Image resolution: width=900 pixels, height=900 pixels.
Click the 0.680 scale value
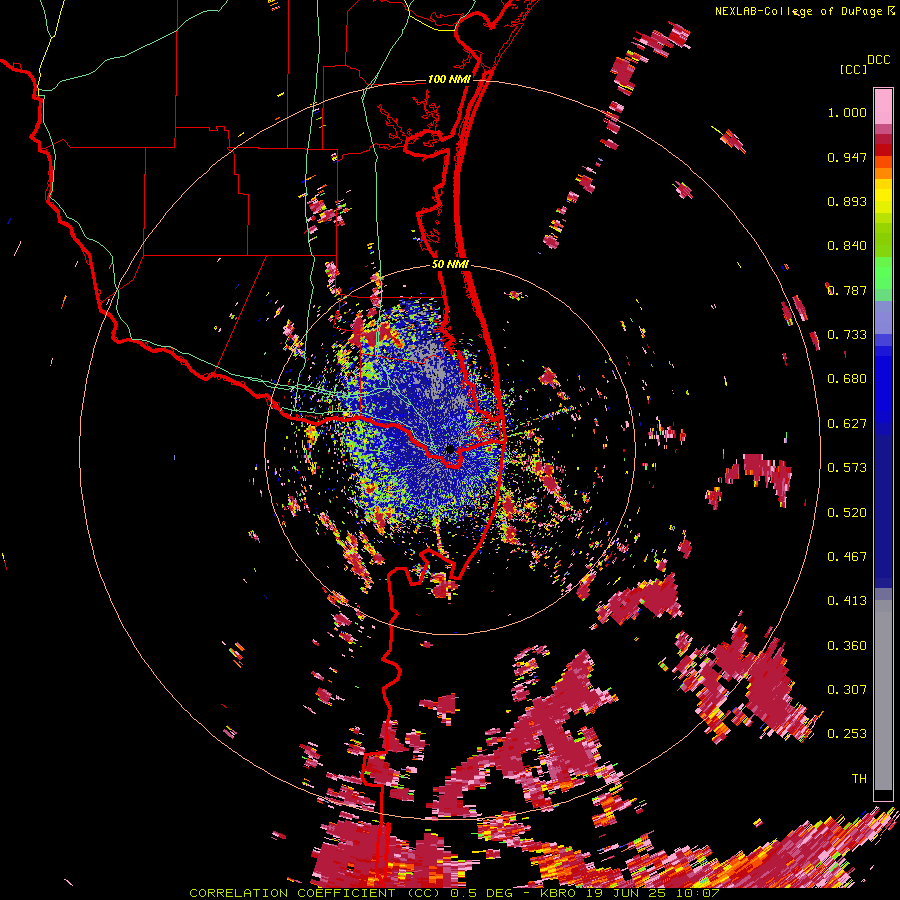click(847, 379)
